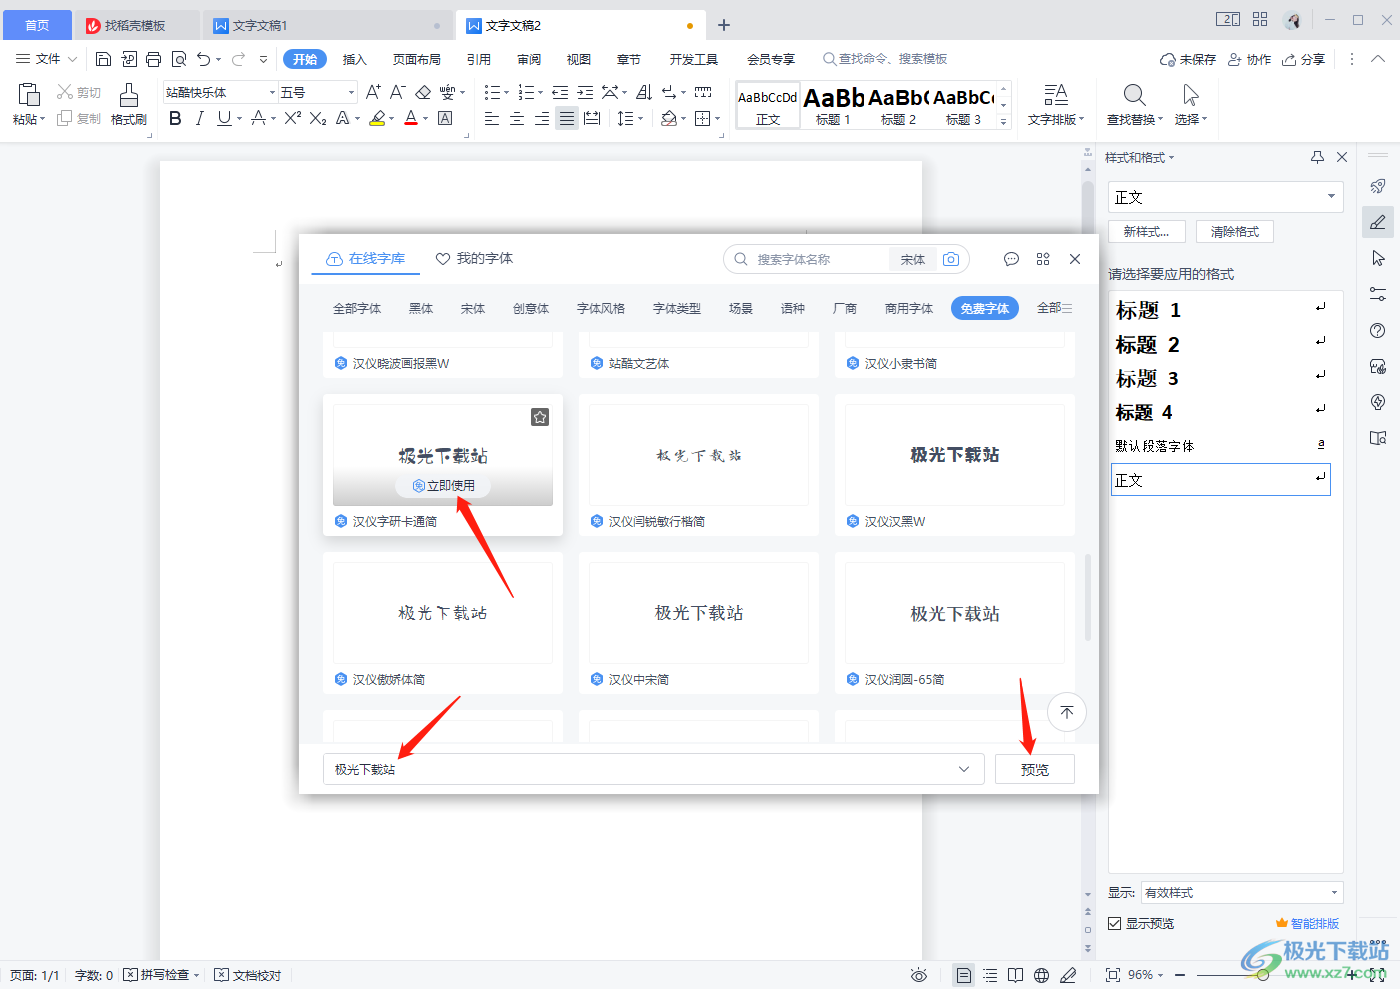Viewport: 1400px width, 989px height.
Task: Open Print Preview from quick access toolbar
Action: (x=179, y=59)
